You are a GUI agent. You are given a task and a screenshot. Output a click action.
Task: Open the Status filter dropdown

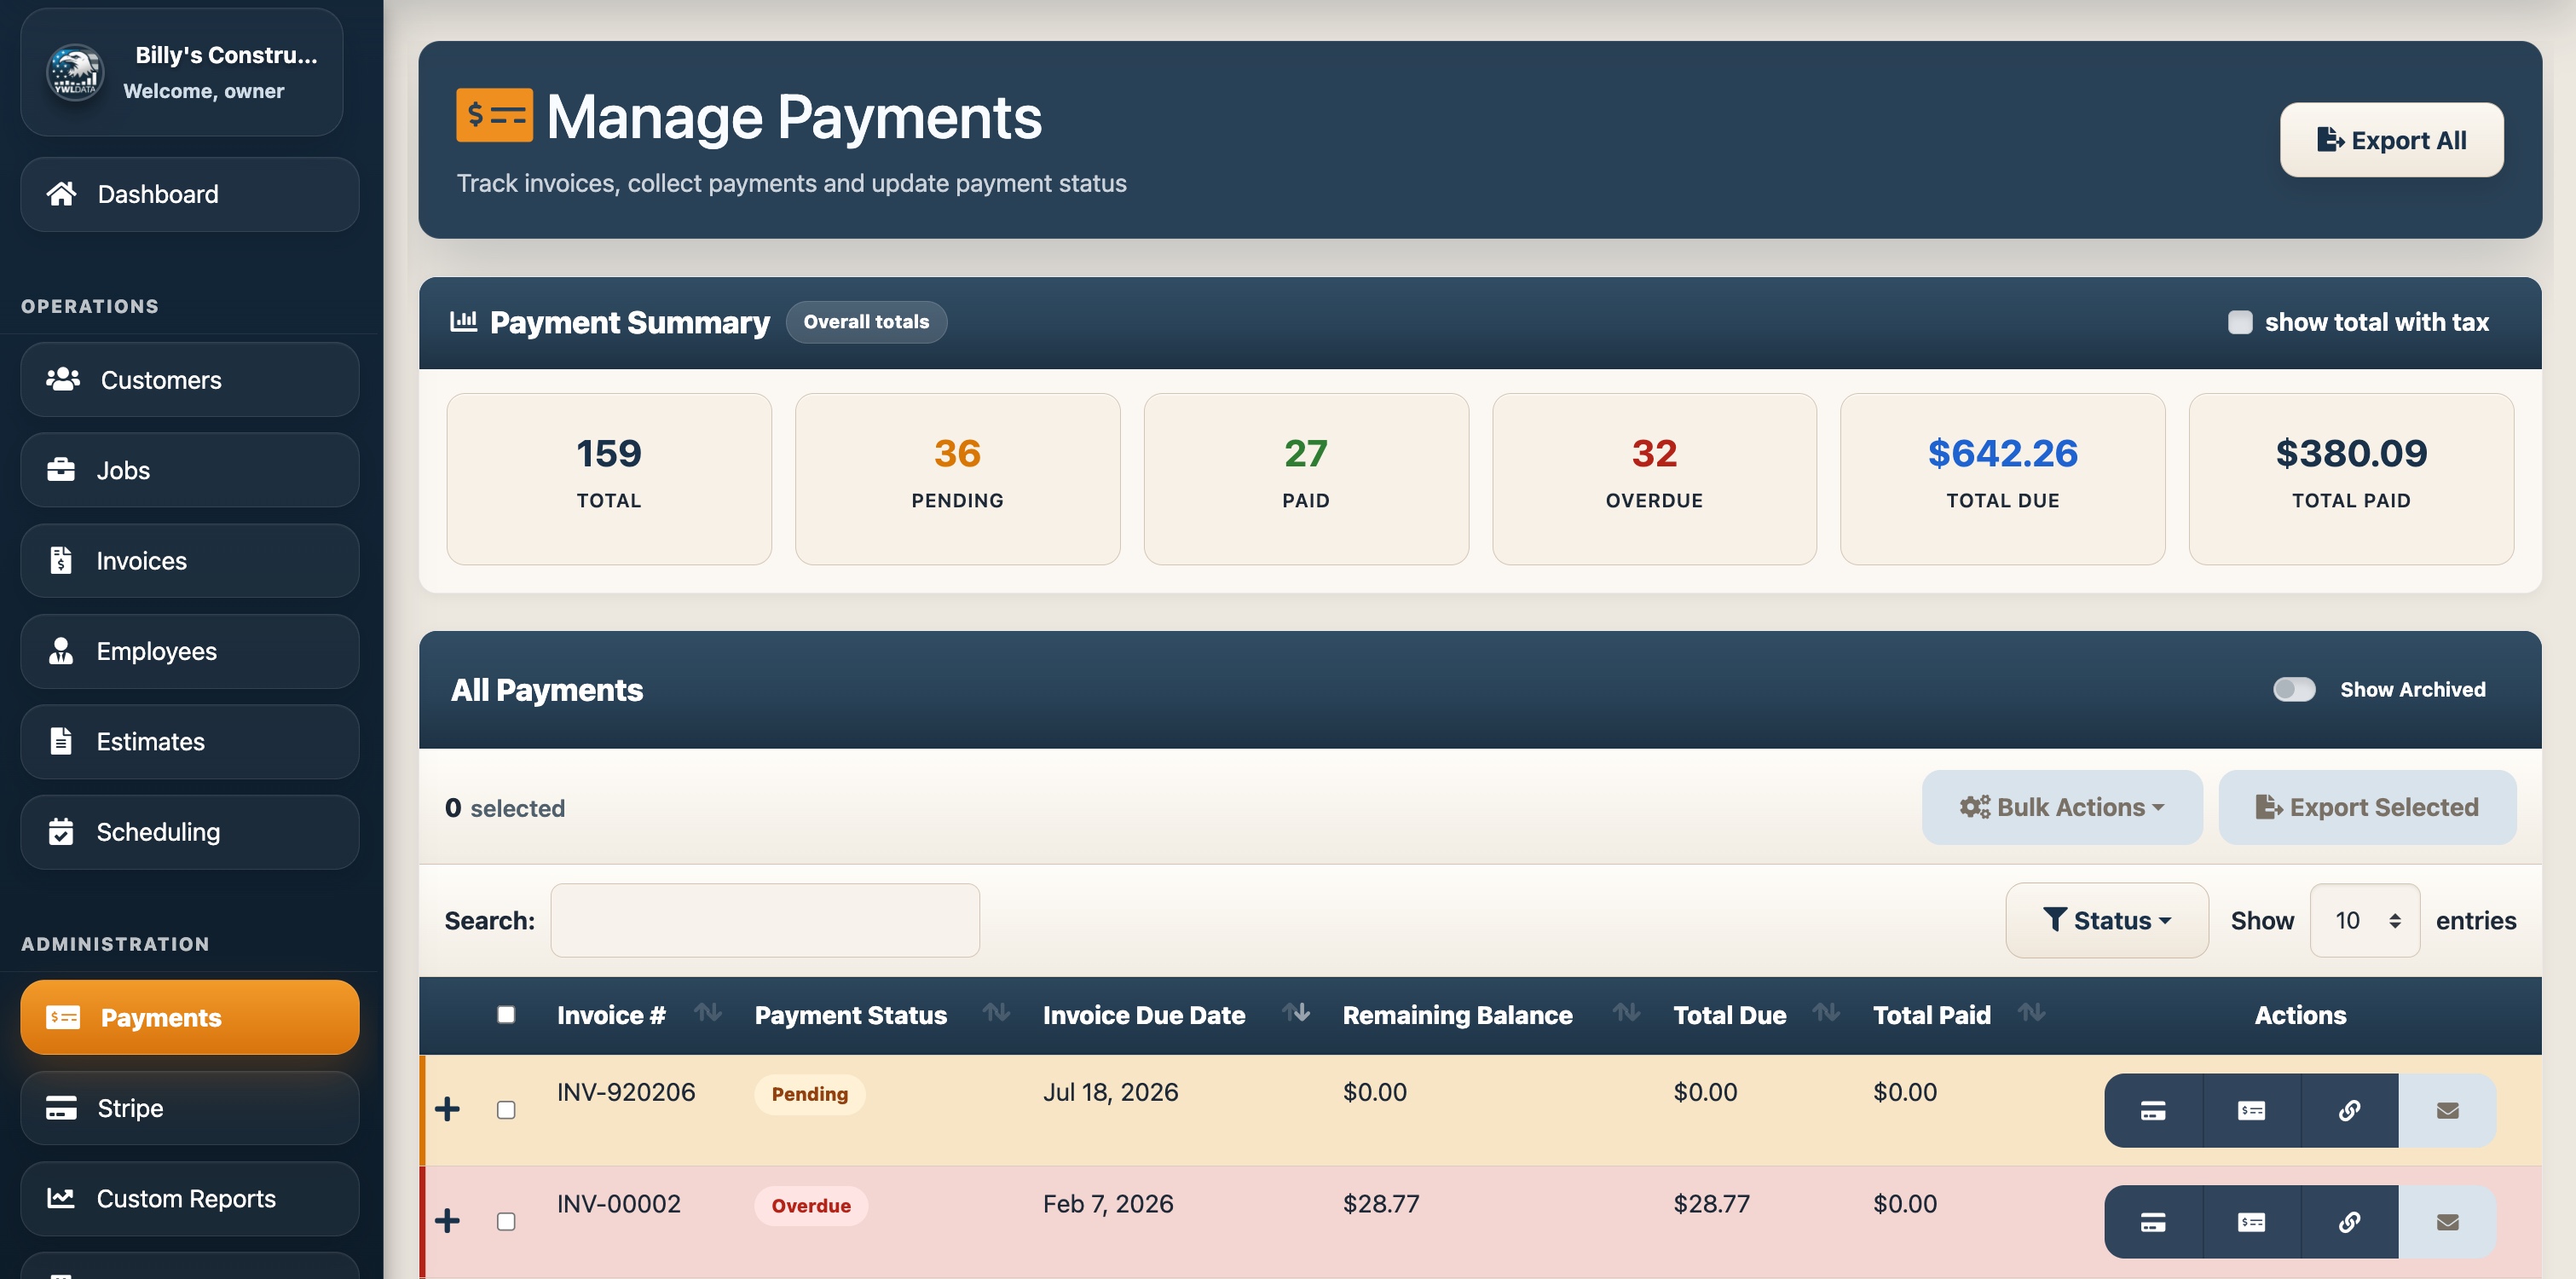point(2107,920)
